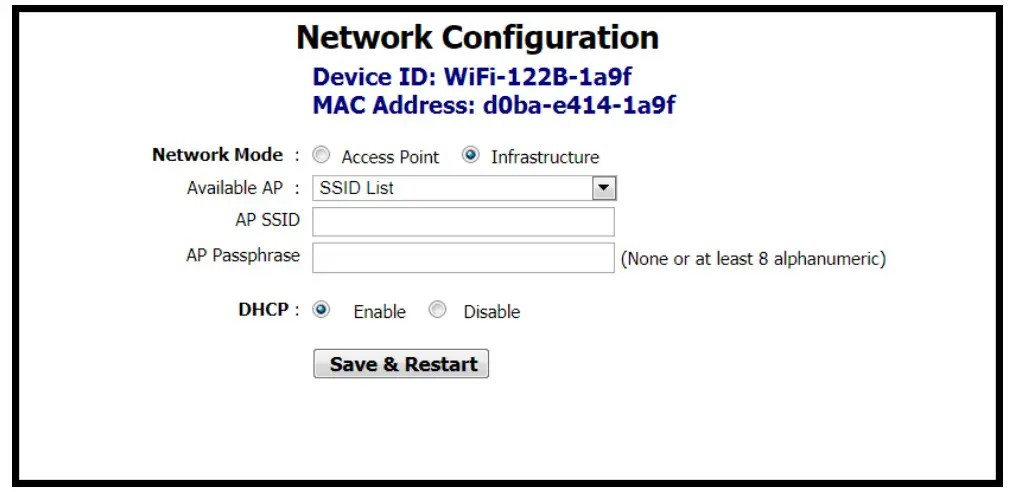Choose the DHCP Disable radio button

[x=437, y=310]
